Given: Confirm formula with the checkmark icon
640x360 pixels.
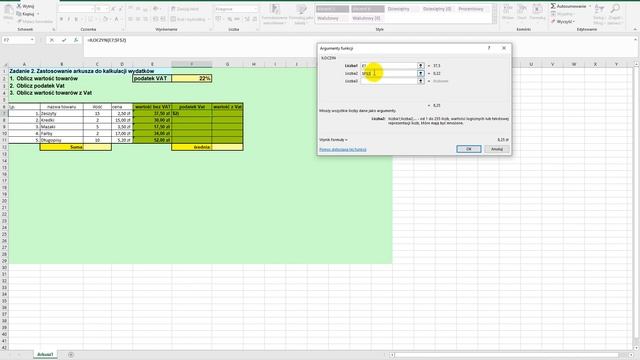Looking at the screenshot, I should (x=64, y=40).
